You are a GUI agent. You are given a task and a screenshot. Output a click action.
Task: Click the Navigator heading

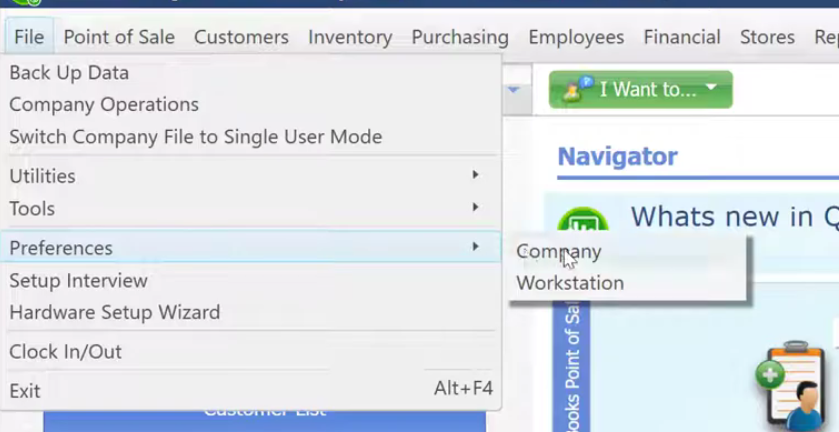coord(617,156)
